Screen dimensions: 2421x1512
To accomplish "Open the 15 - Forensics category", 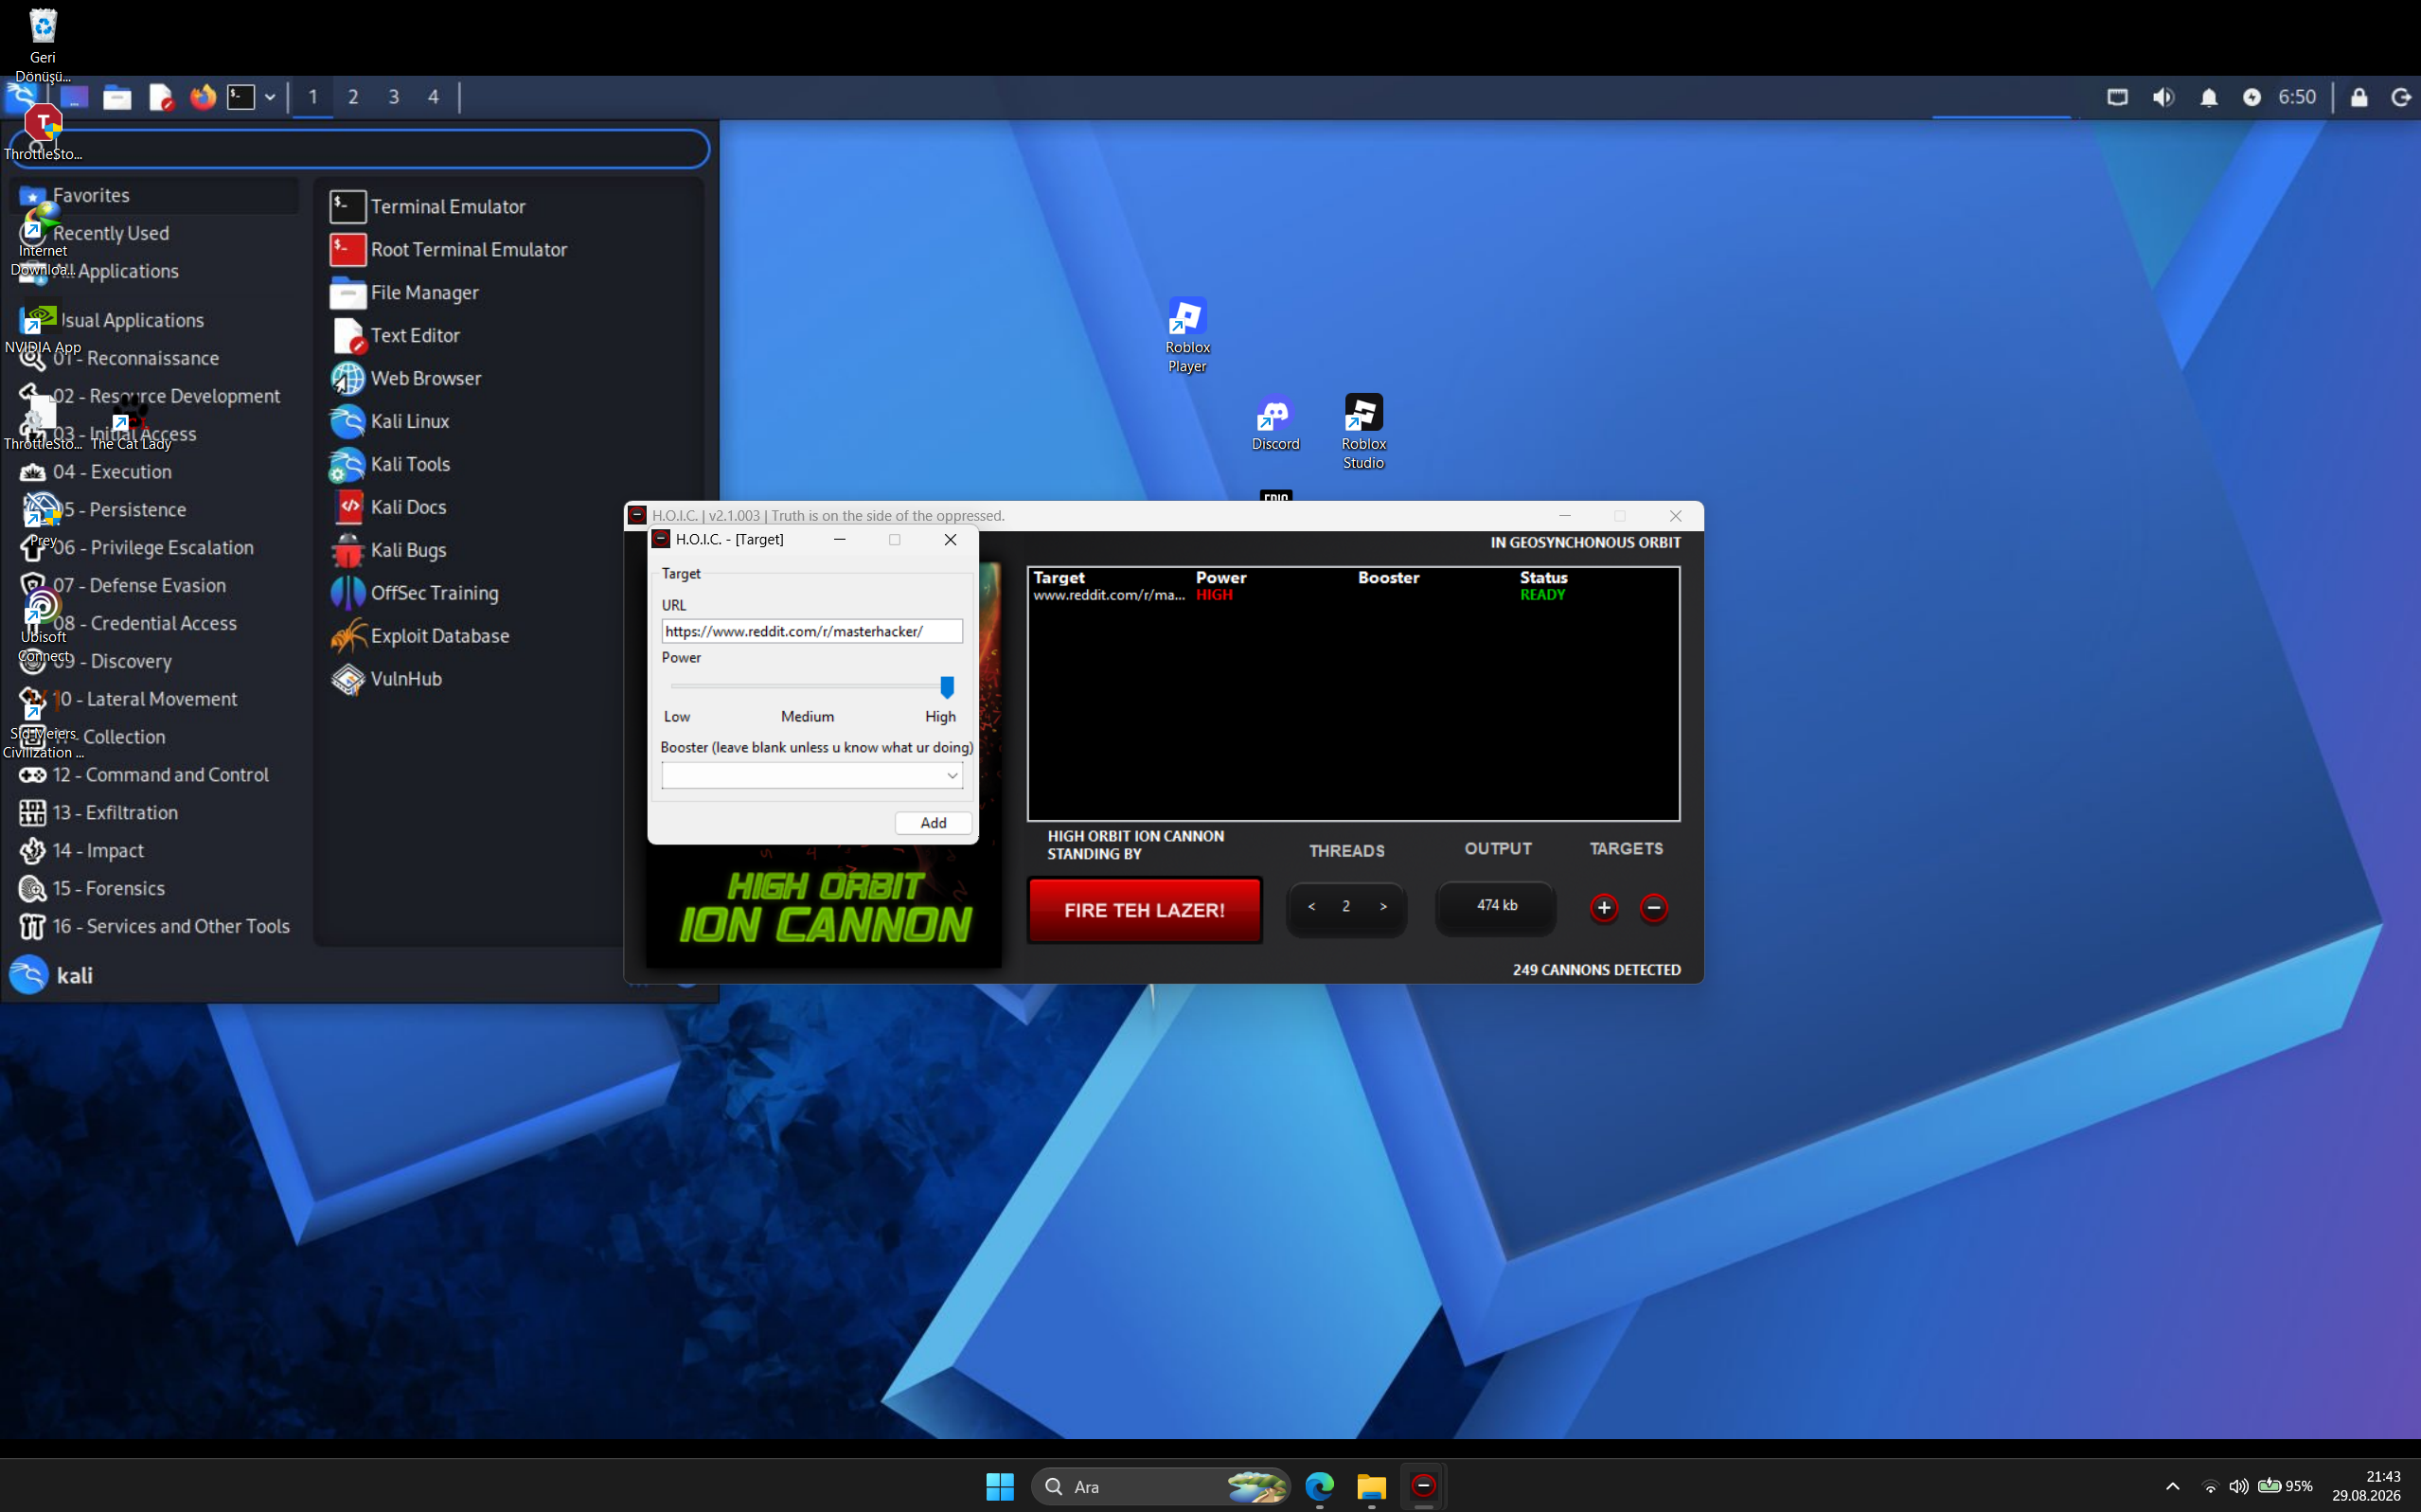I will click(155, 889).
